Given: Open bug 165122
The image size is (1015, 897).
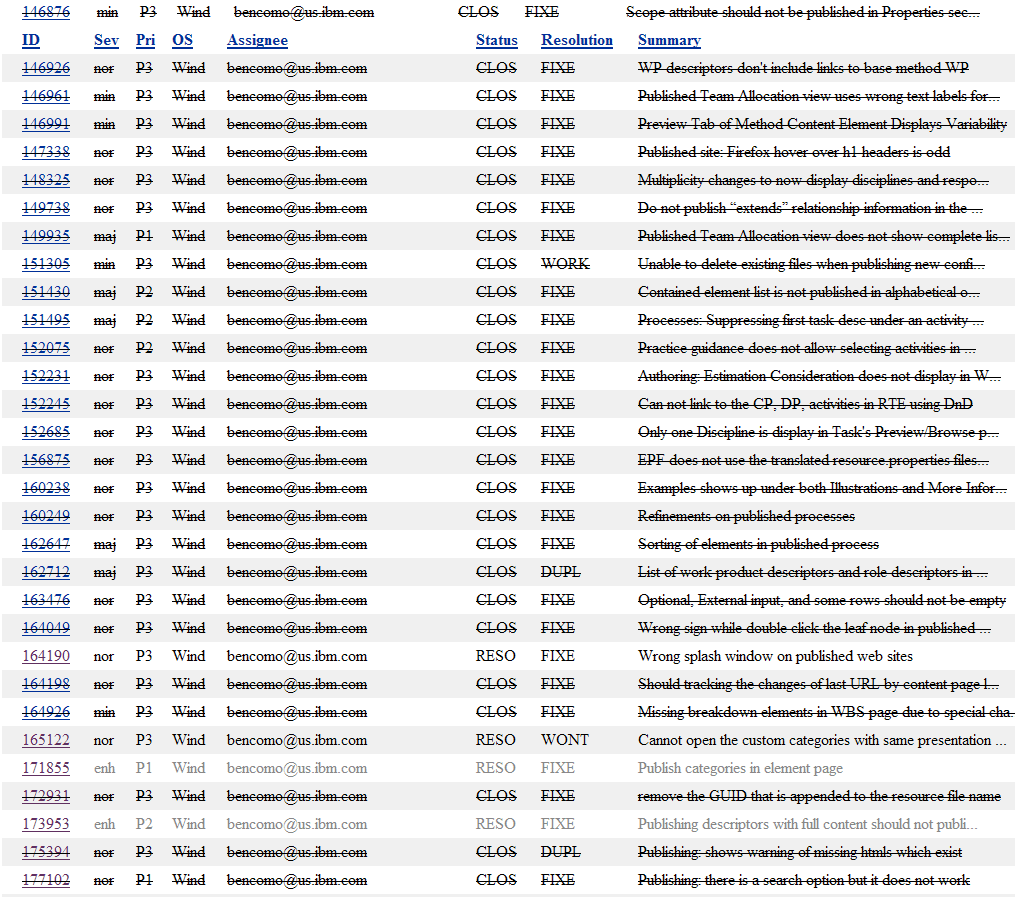Looking at the screenshot, I should pyautogui.click(x=46, y=740).
